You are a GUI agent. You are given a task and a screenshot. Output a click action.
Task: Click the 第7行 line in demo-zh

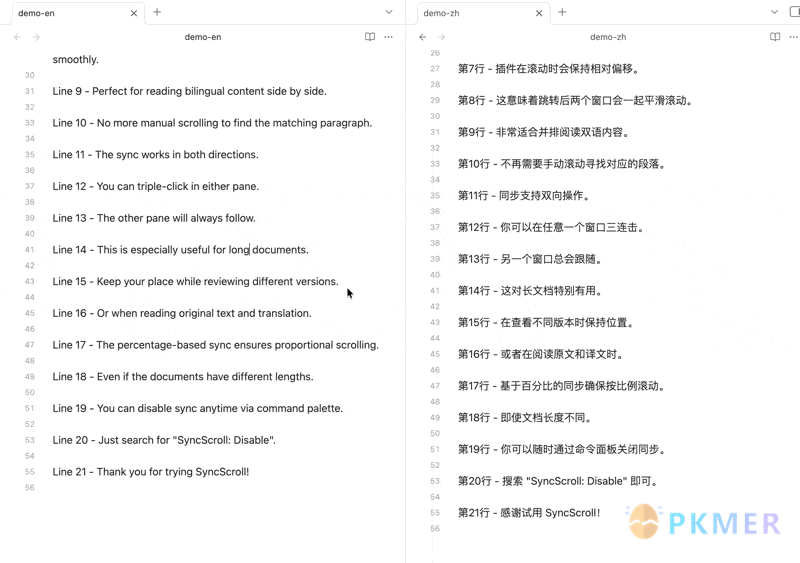click(549, 69)
